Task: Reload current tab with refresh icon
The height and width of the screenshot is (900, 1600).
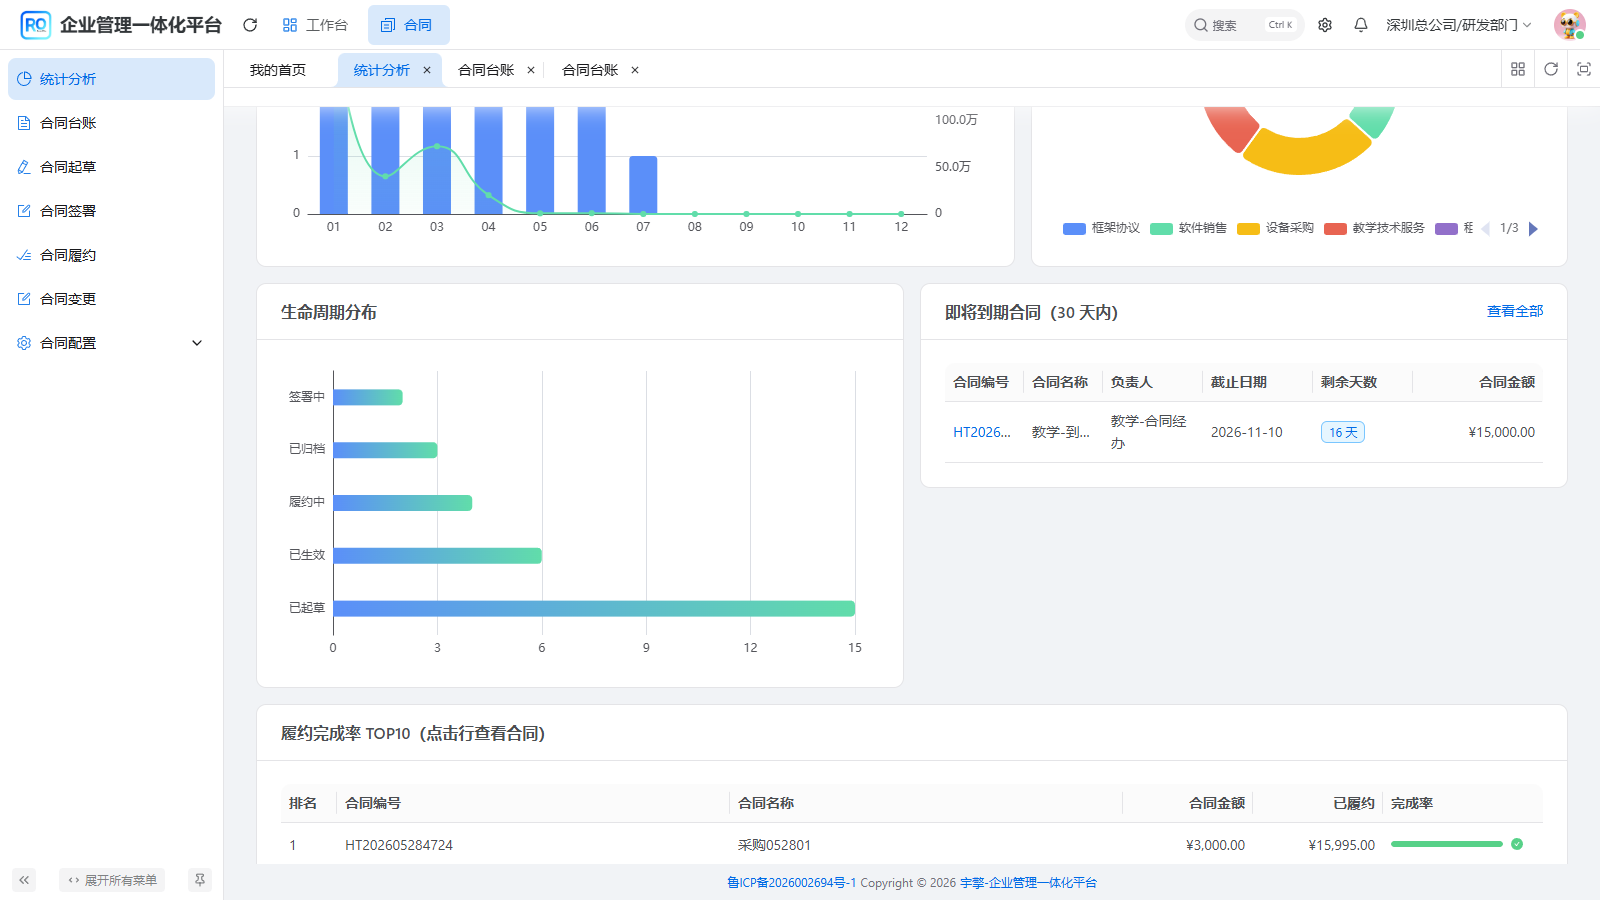Action: (x=1551, y=69)
